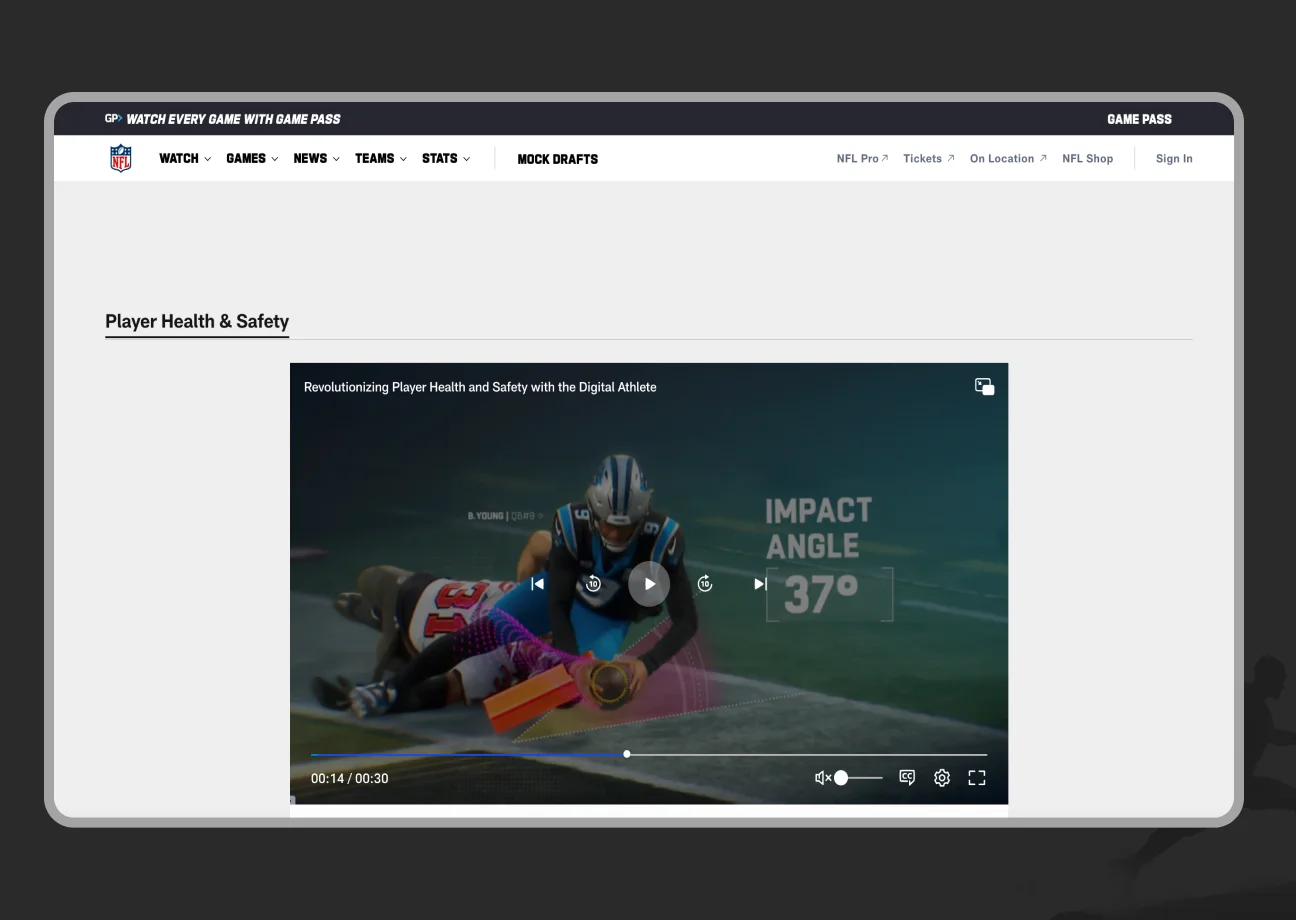Toggle closed captions on the video
Screen dimensions: 1296x920
coord(907,778)
